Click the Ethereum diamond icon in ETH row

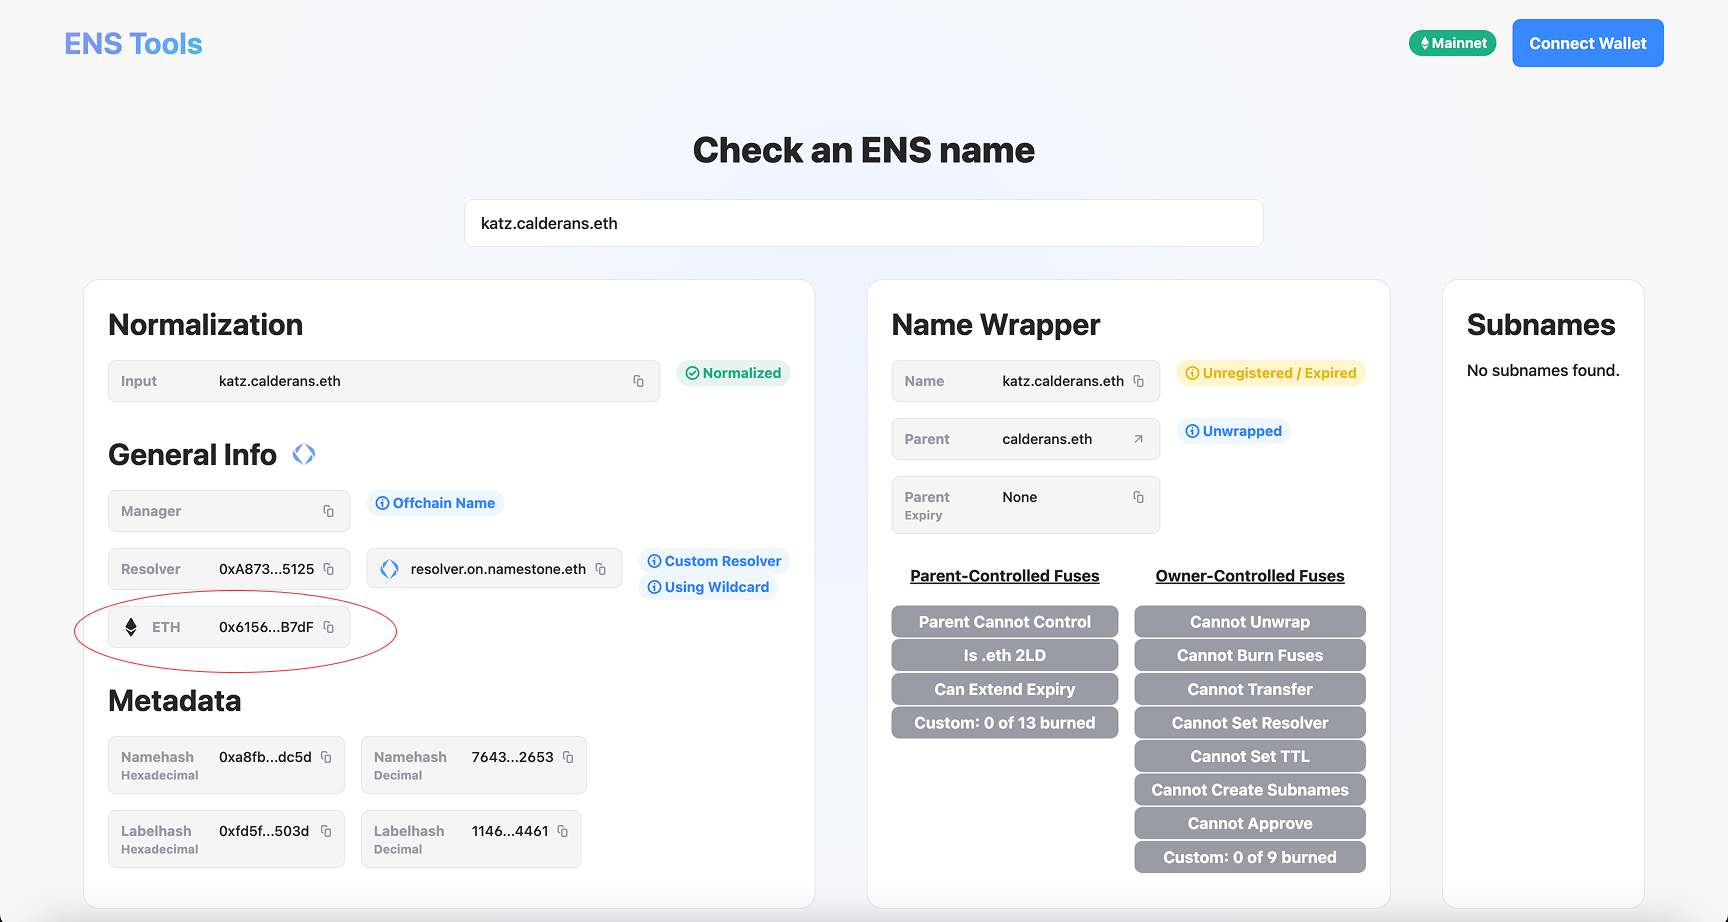point(131,627)
